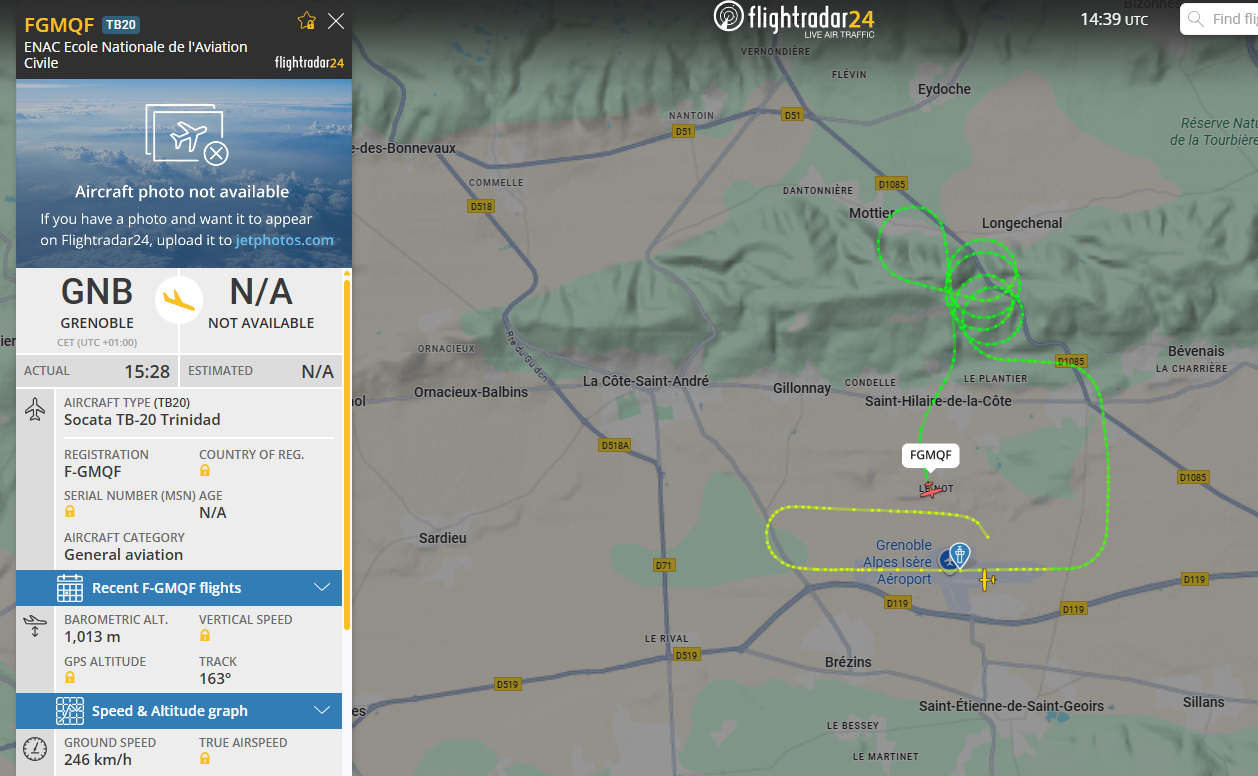The image size is (1258, 776).
Task: Click the Recent F-GMQF flights calendar icon
Action: [x=70, y=588]
